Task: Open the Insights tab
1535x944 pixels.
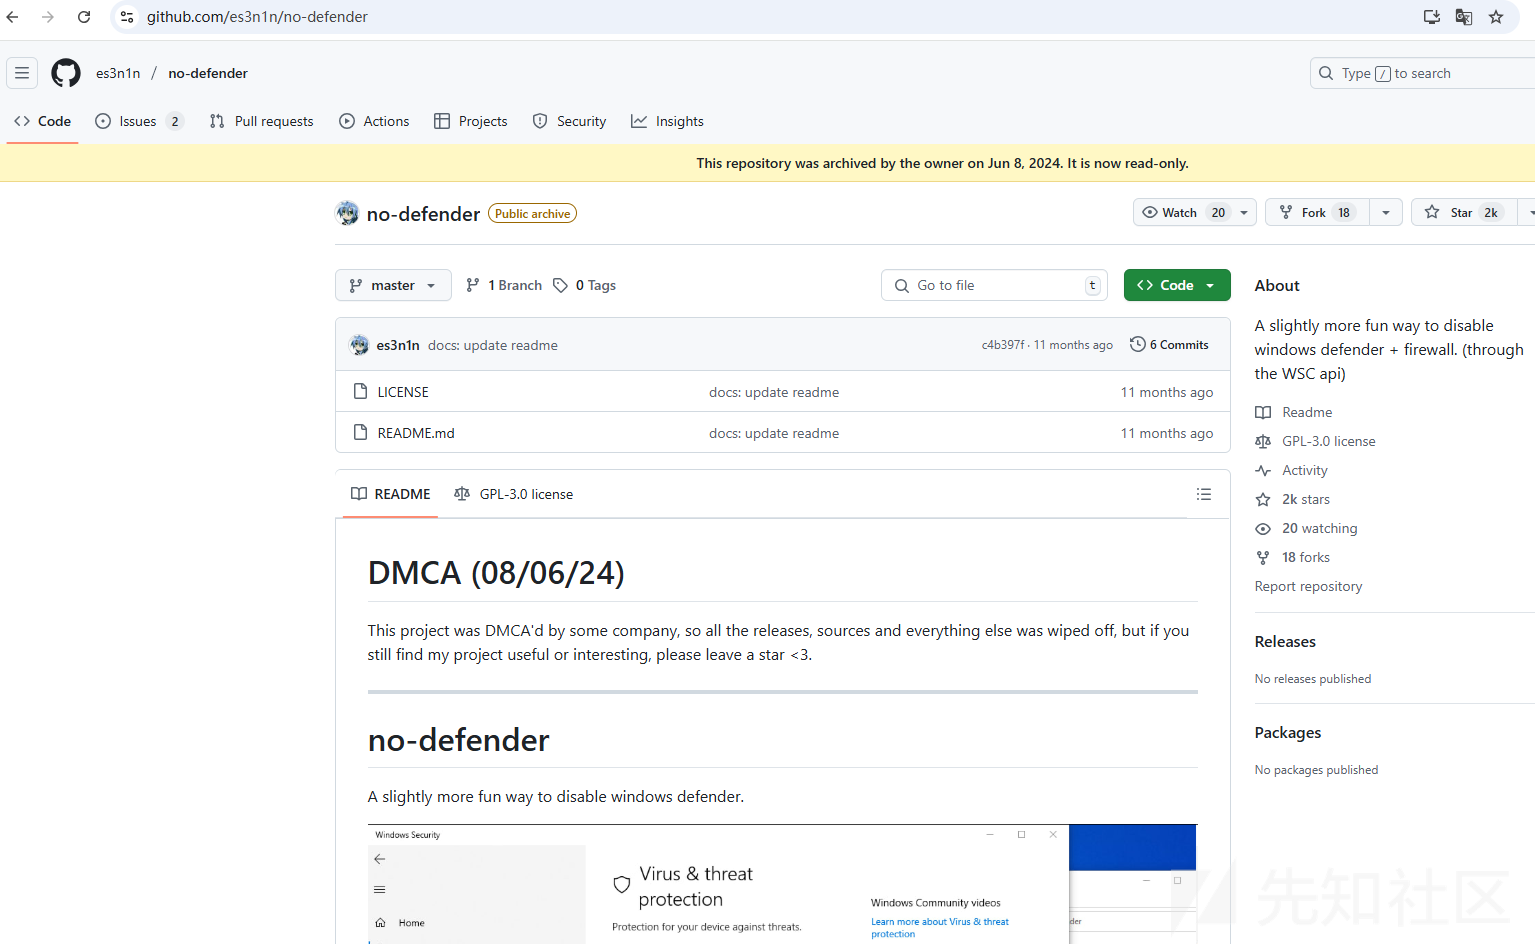Action: [x=668, y=121]
